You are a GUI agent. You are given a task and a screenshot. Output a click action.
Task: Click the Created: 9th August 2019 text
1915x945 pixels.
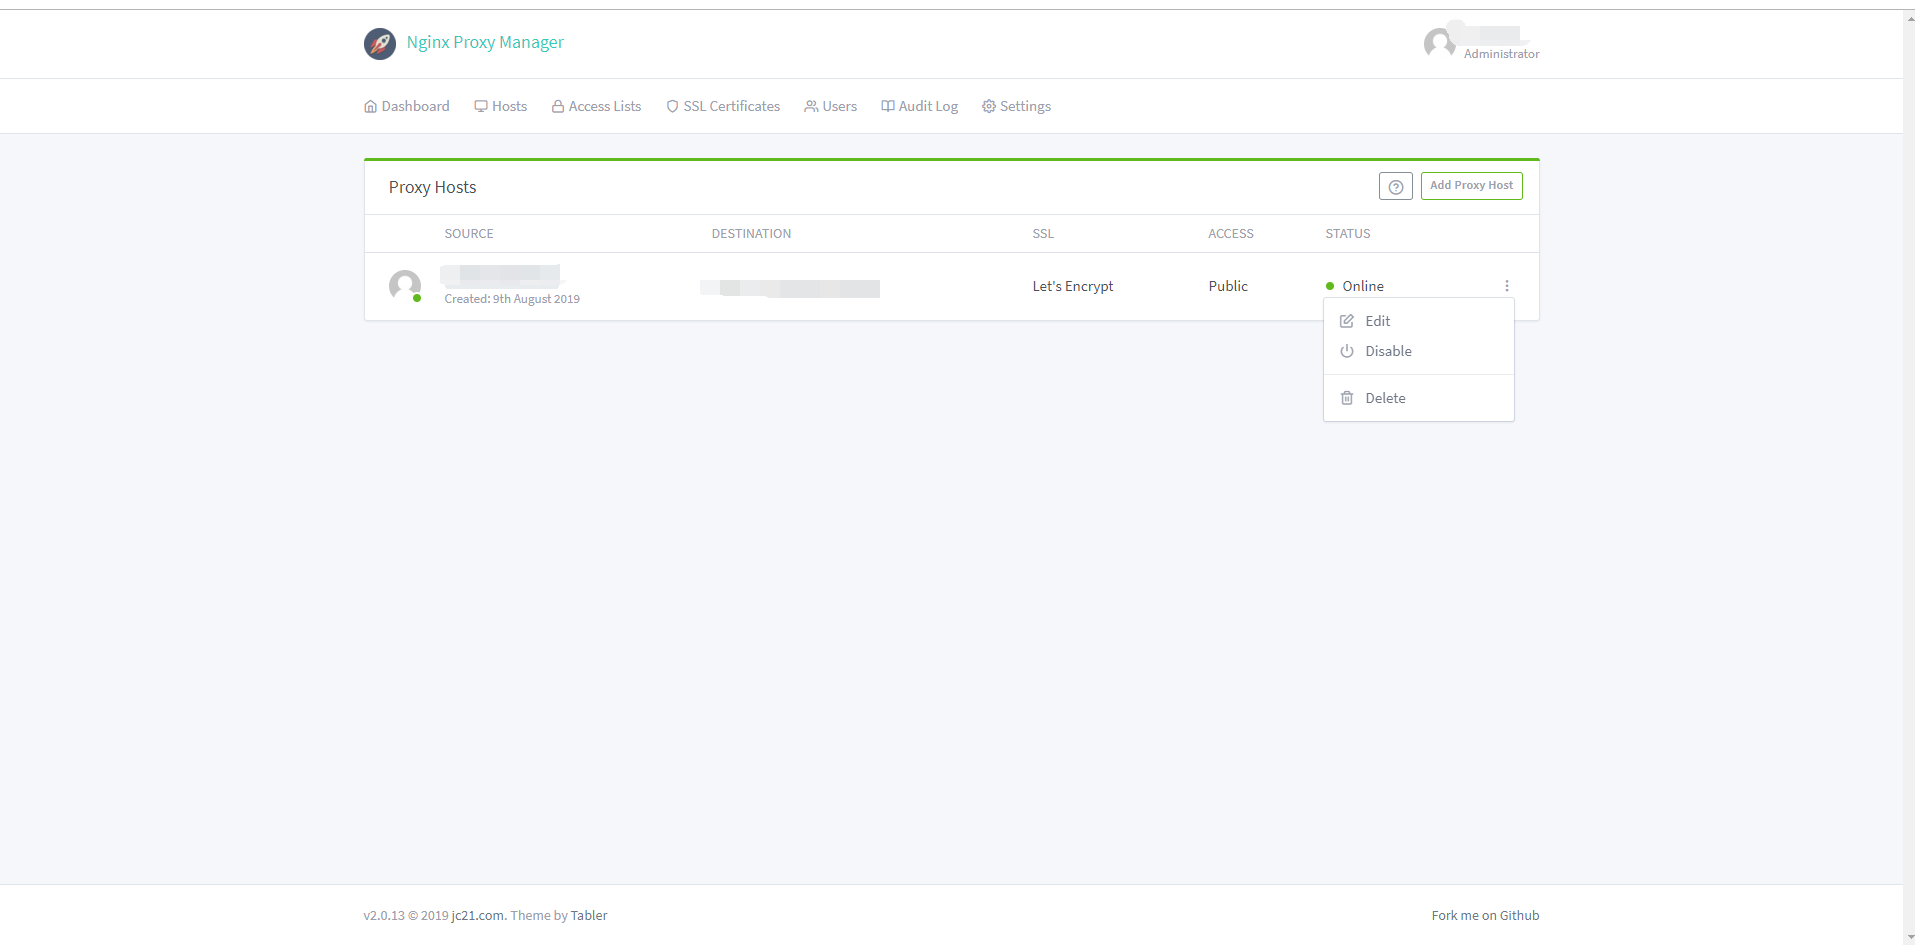coord(512,299)
